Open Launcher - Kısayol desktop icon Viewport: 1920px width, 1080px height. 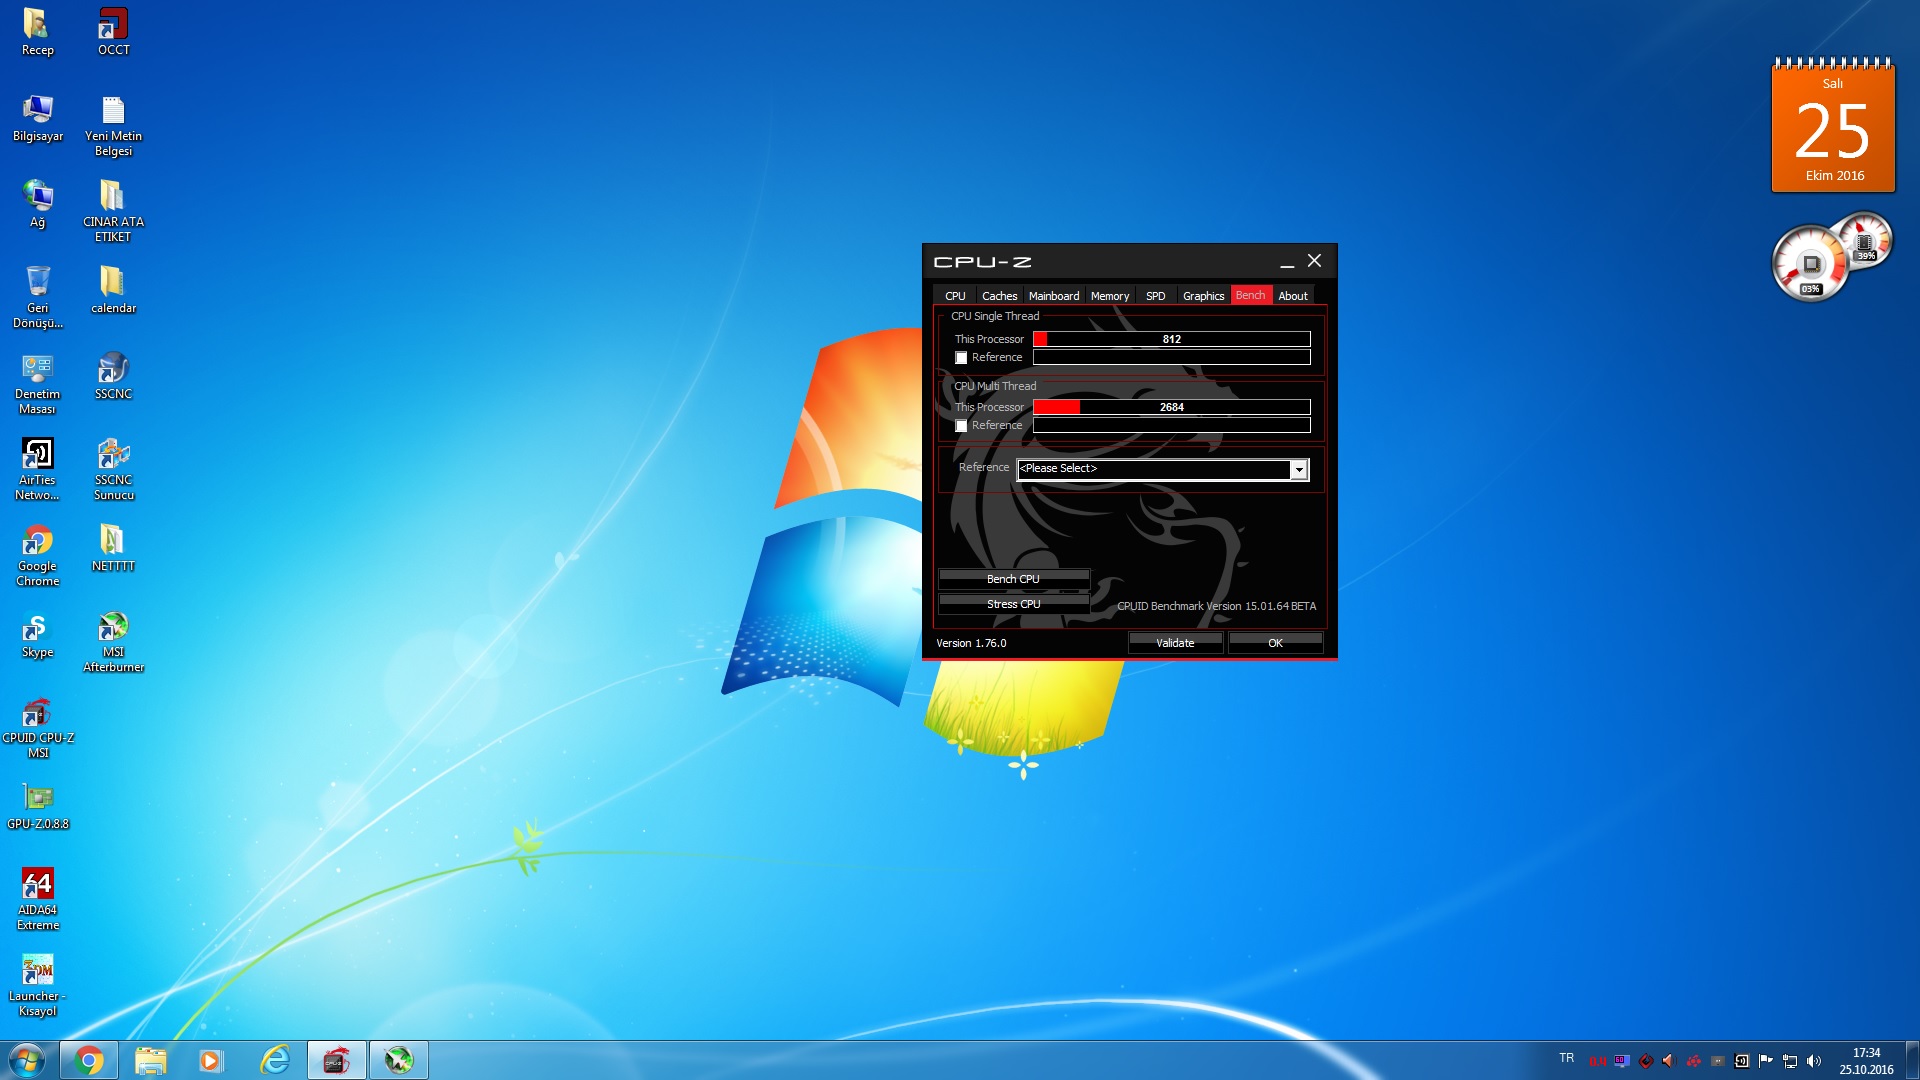pyautogui.click(x=37, y=986)
